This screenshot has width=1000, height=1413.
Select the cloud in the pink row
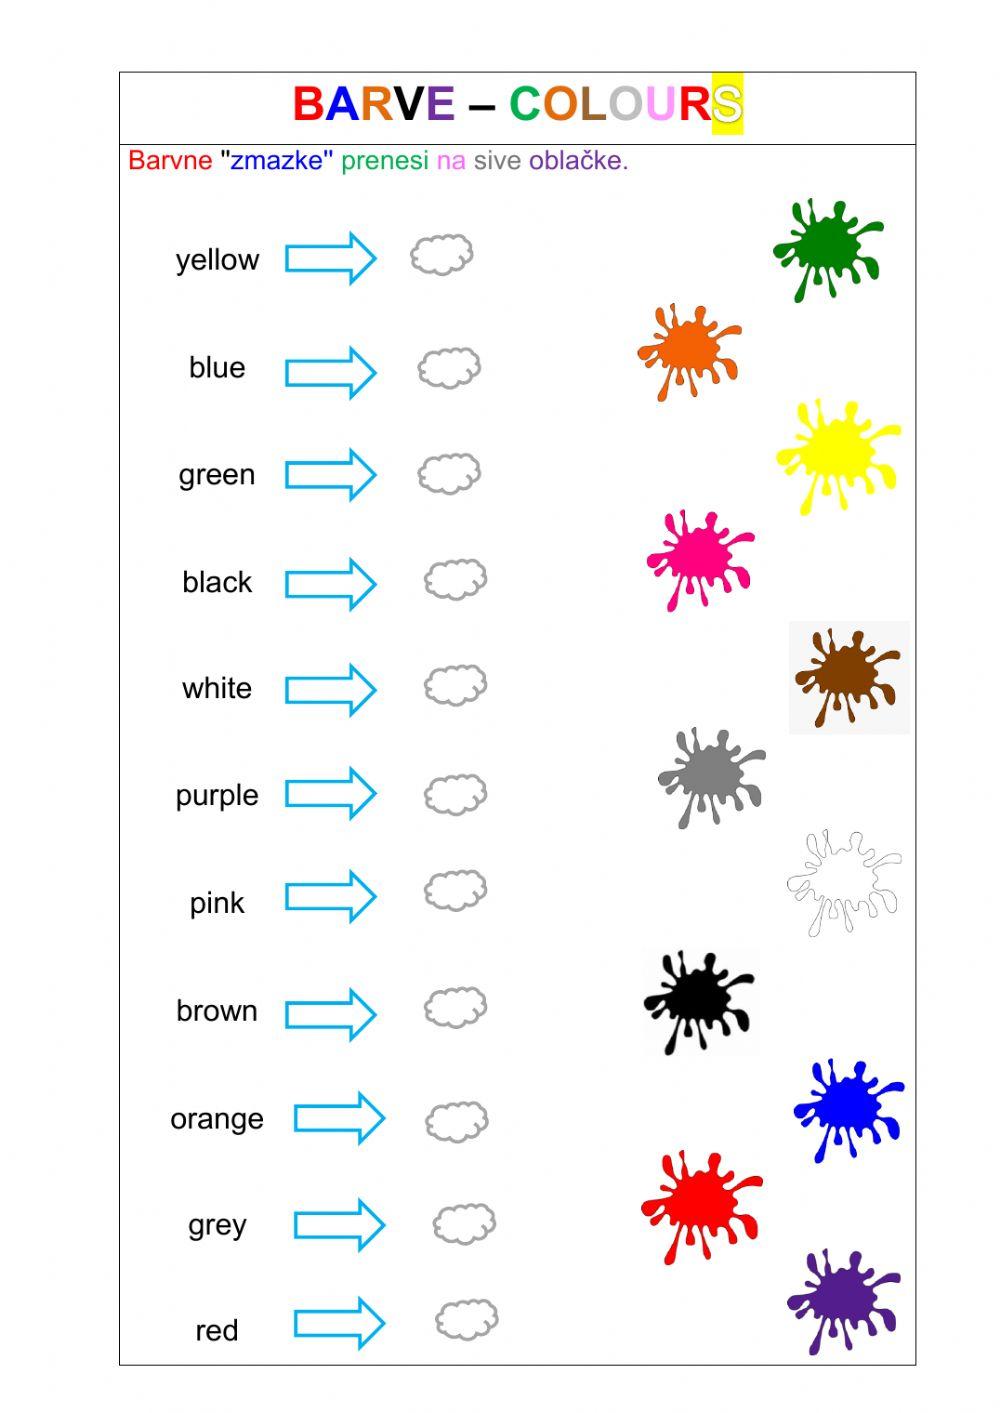point(455,890)
